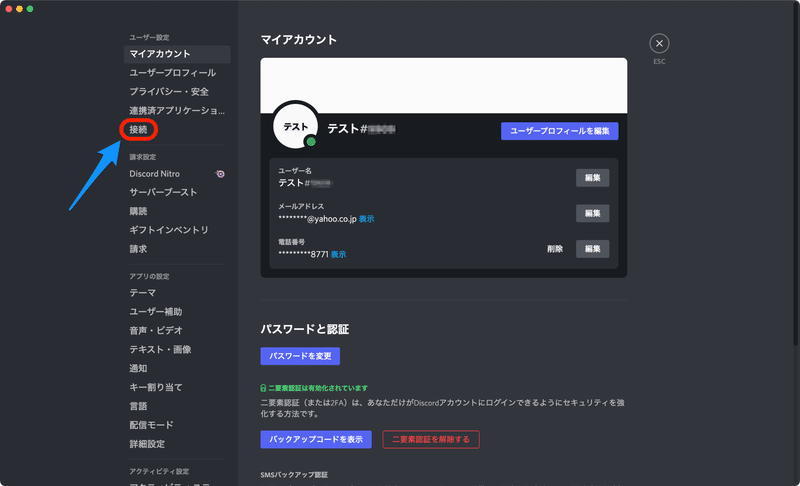This screenshot has height=486, width=800.
Task: Click the green online status indicator on avatar
Action: [x=311, y=141]
